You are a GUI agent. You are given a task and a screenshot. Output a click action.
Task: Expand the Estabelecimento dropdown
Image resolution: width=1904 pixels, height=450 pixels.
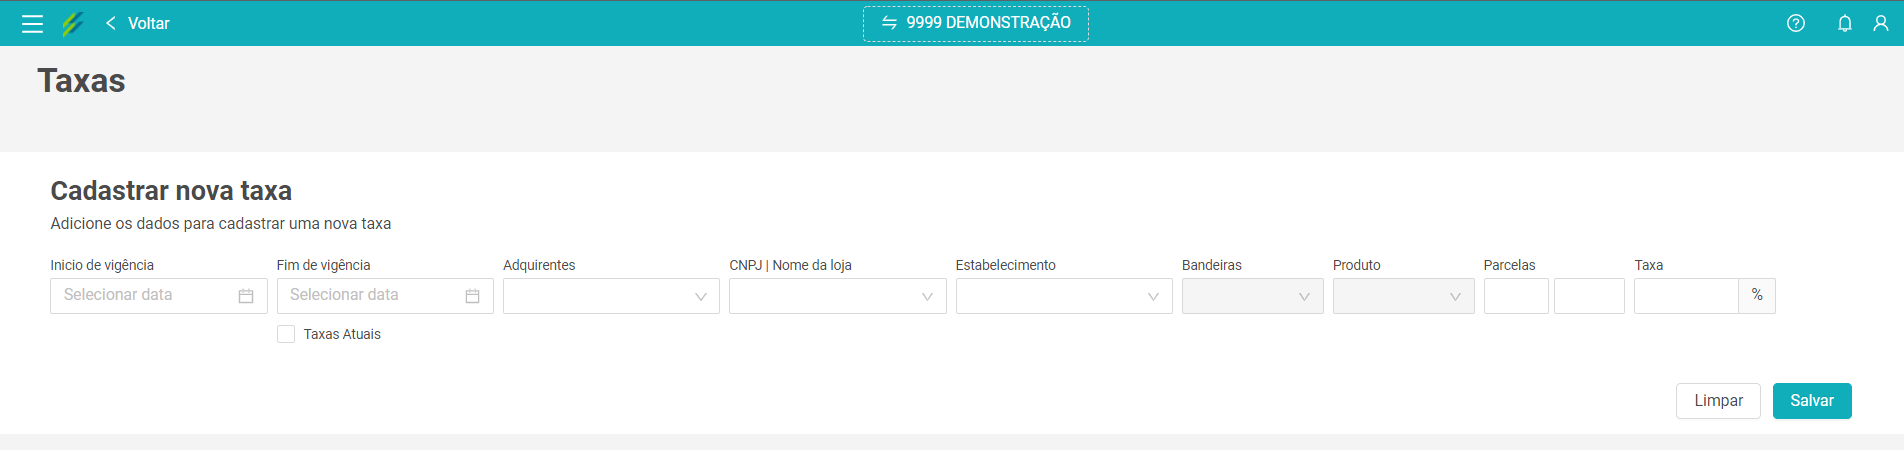[1064, 296]
